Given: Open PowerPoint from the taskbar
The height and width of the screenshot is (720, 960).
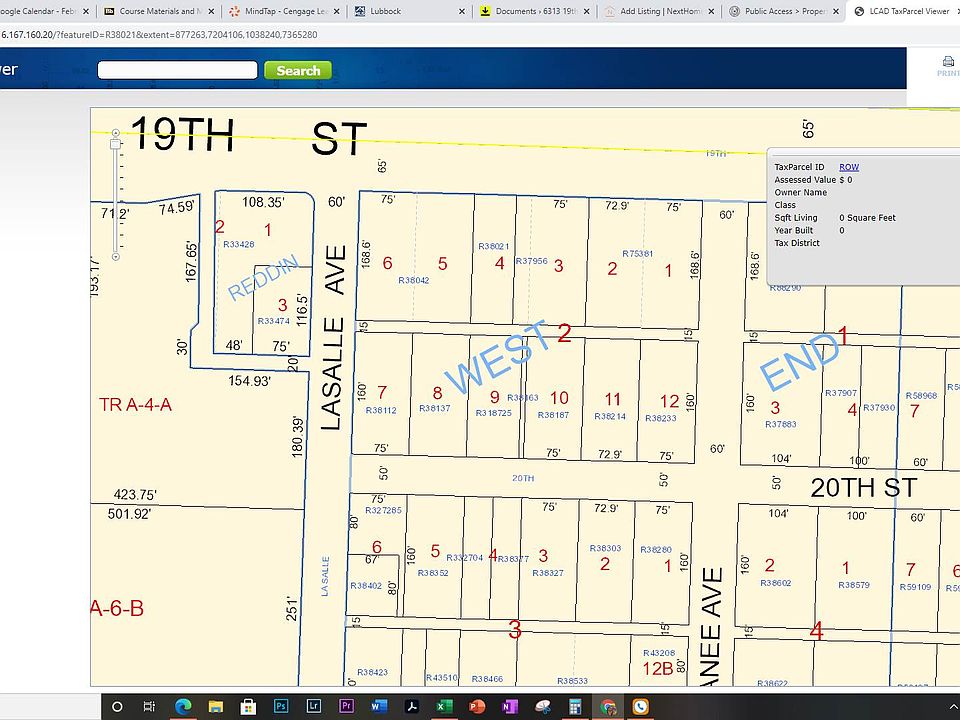Looking at the screenshot, I should 476,707.
